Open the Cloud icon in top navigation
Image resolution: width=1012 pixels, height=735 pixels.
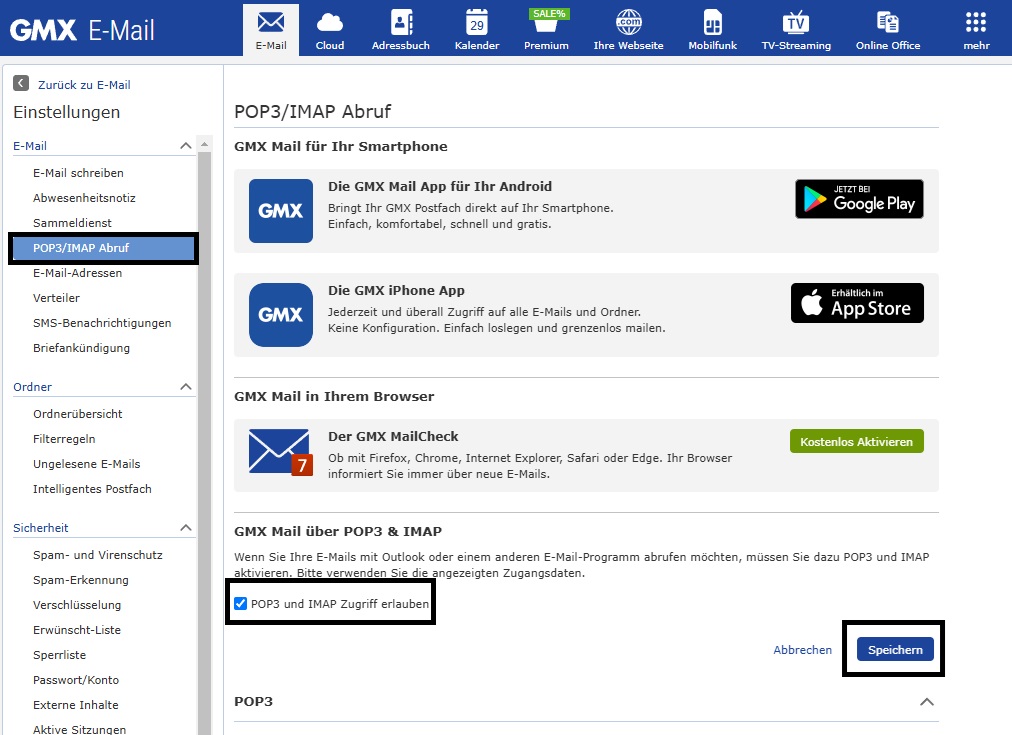coord(330,30)
